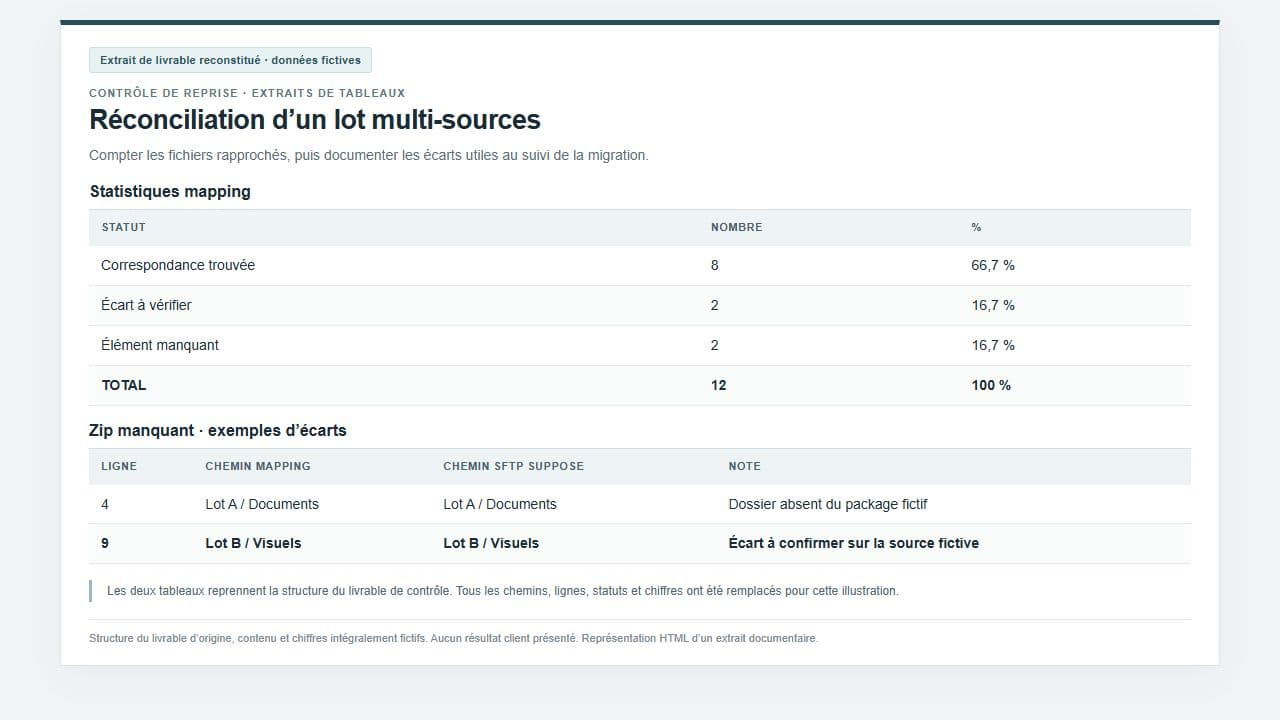Click the count 8 for Correspondance trouvée
The height and width of the screenshot is (720, 1280).
coord(715,265)
